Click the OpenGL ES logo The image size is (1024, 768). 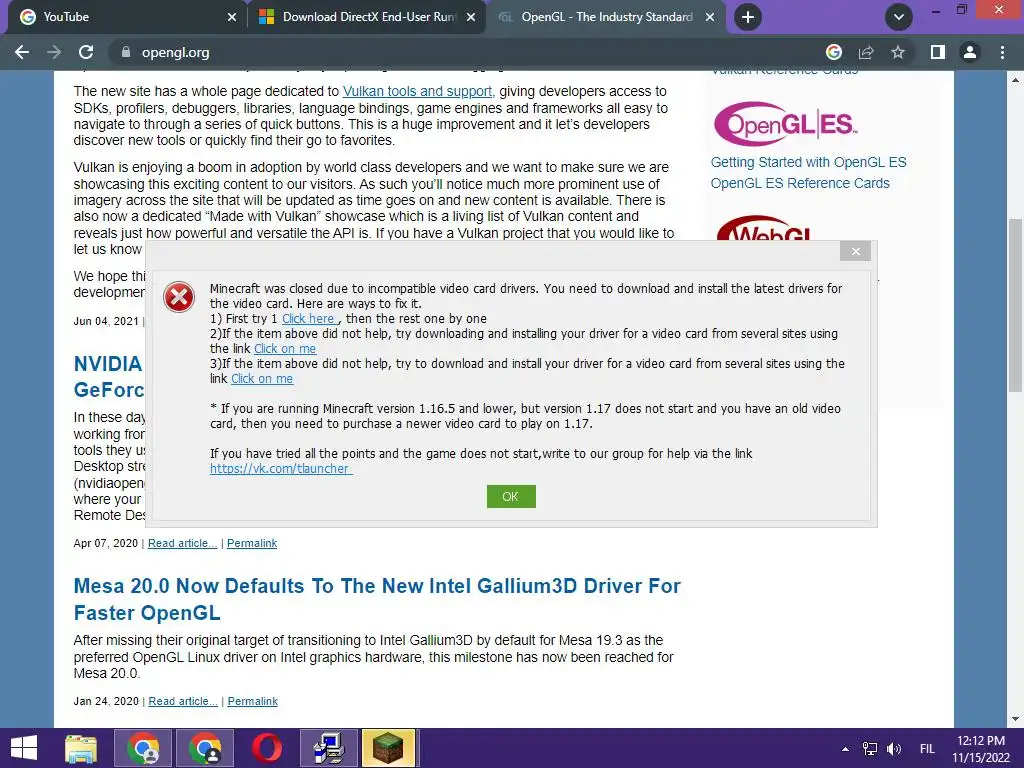pos(786,123)
